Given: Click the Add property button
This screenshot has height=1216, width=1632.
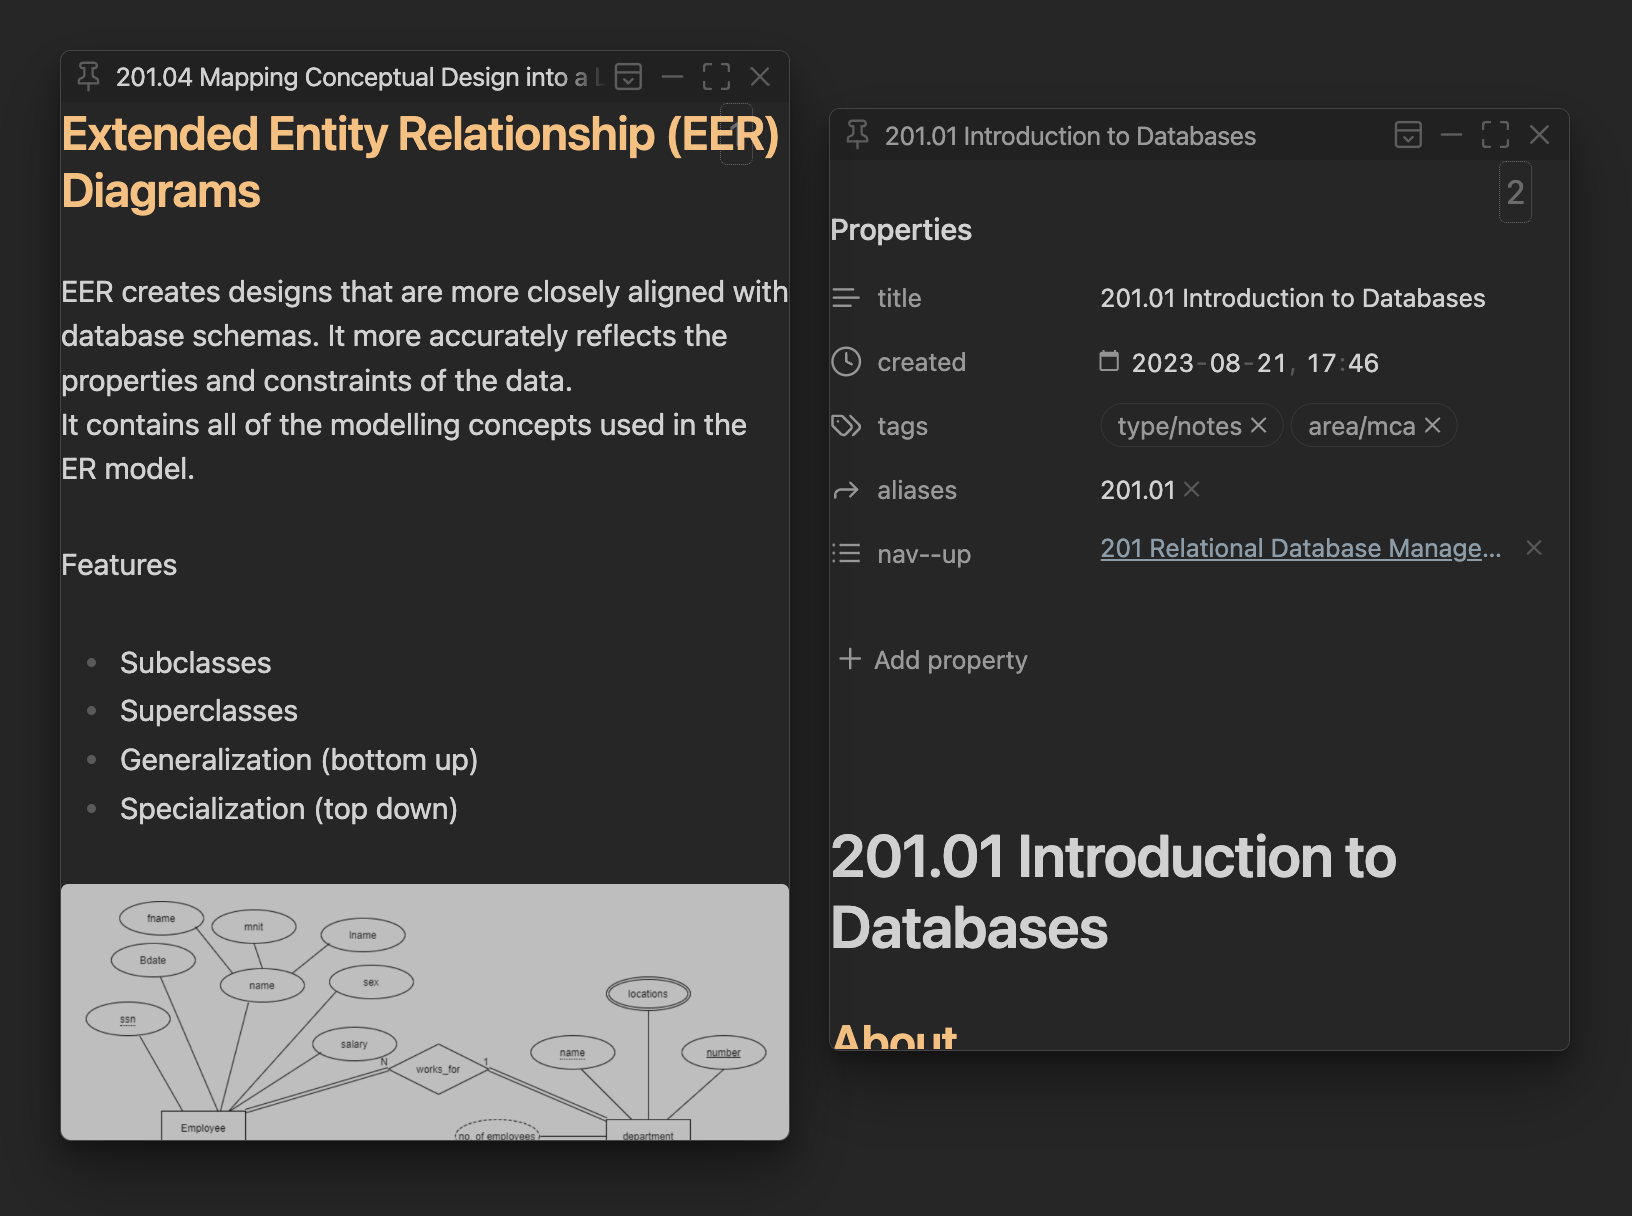Looking at the screenshot, I should pyautogui.click(x=932, y=659).
